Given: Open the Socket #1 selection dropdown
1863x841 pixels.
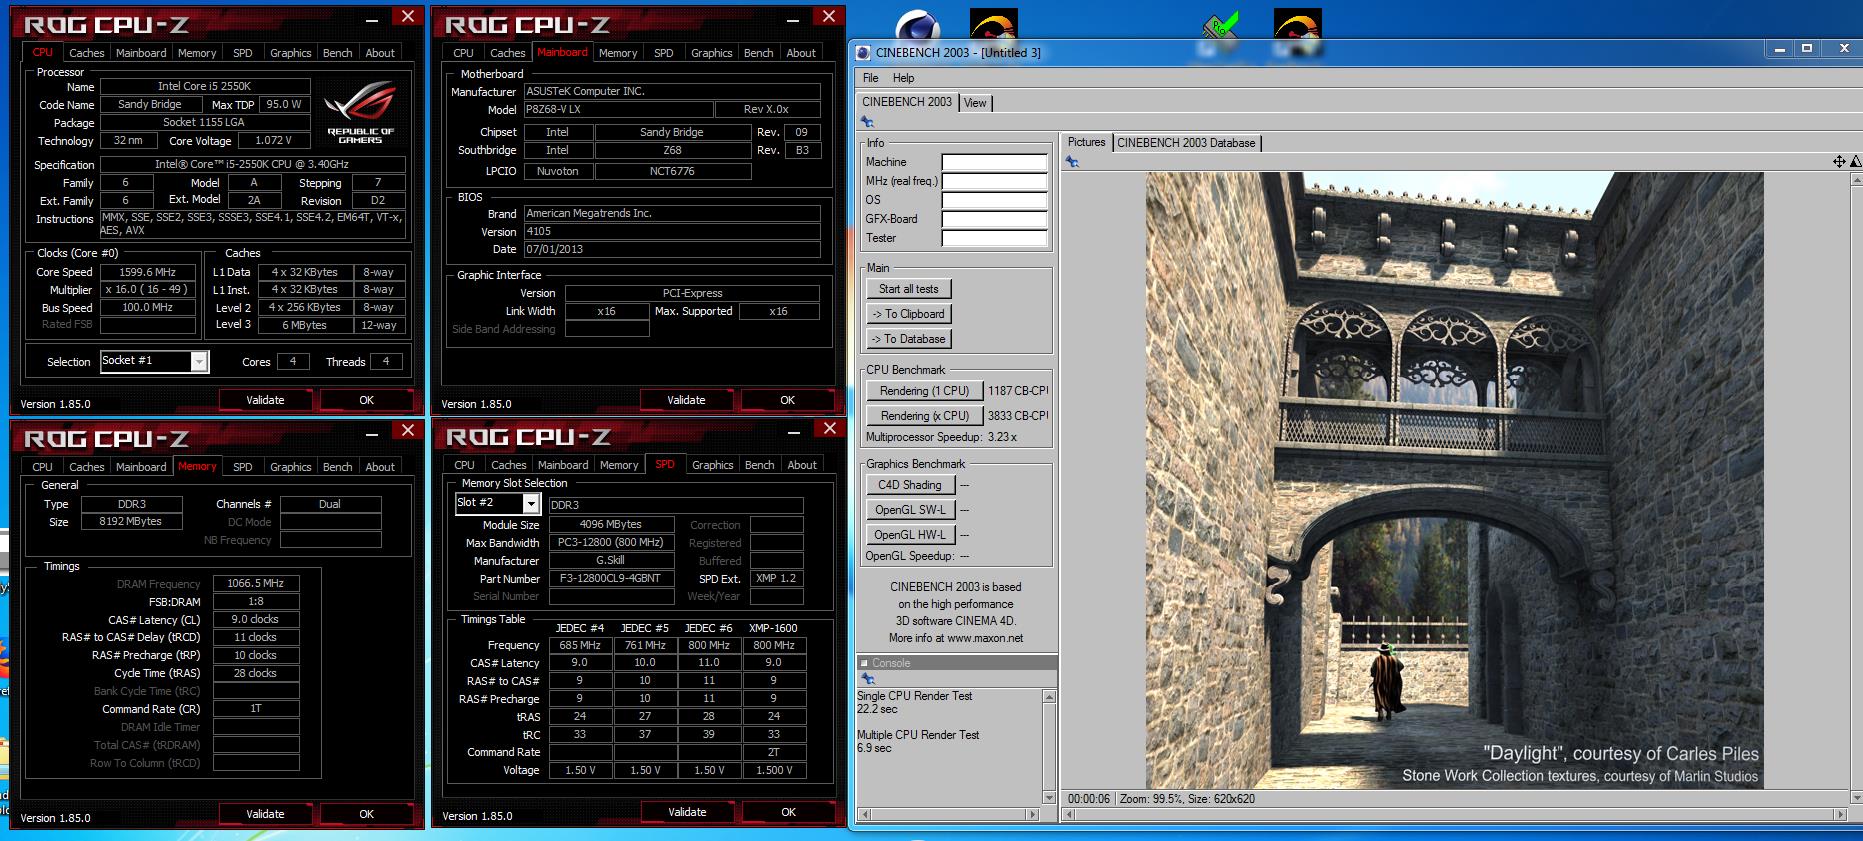Looking at the screenshot, I should [198, 361].
